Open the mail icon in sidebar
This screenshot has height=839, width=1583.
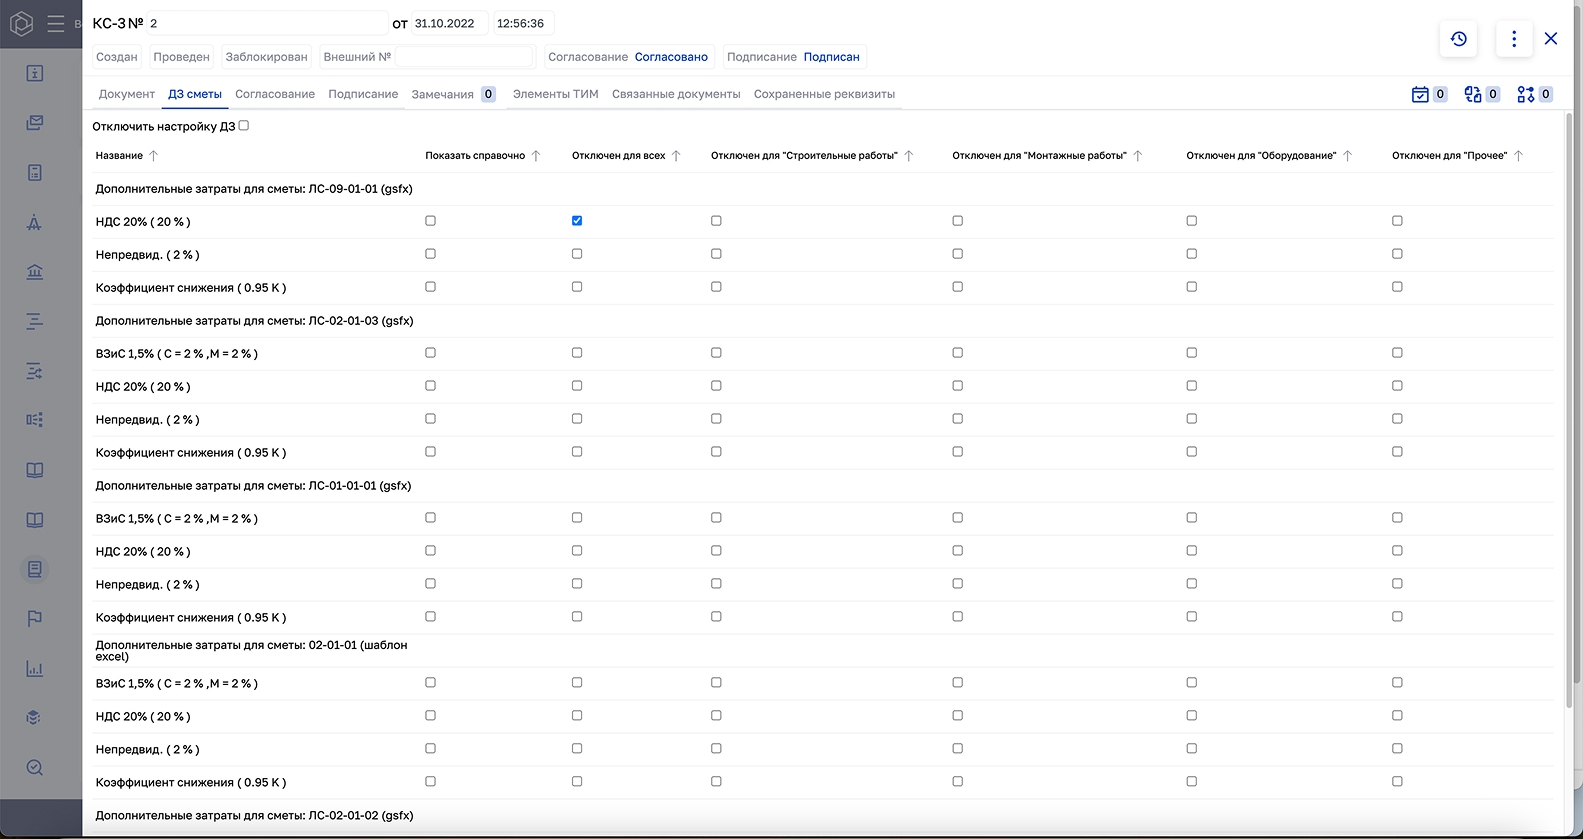[35, 123]
